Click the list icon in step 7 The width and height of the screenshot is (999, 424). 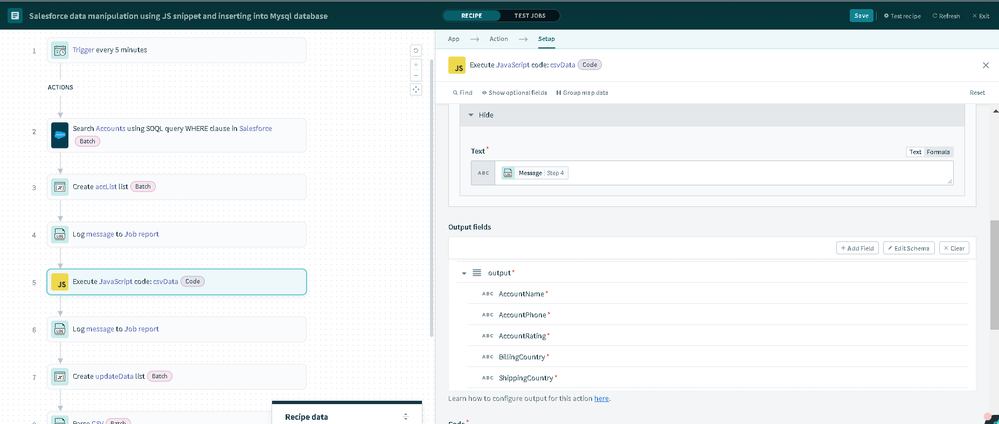pos(60,376)
